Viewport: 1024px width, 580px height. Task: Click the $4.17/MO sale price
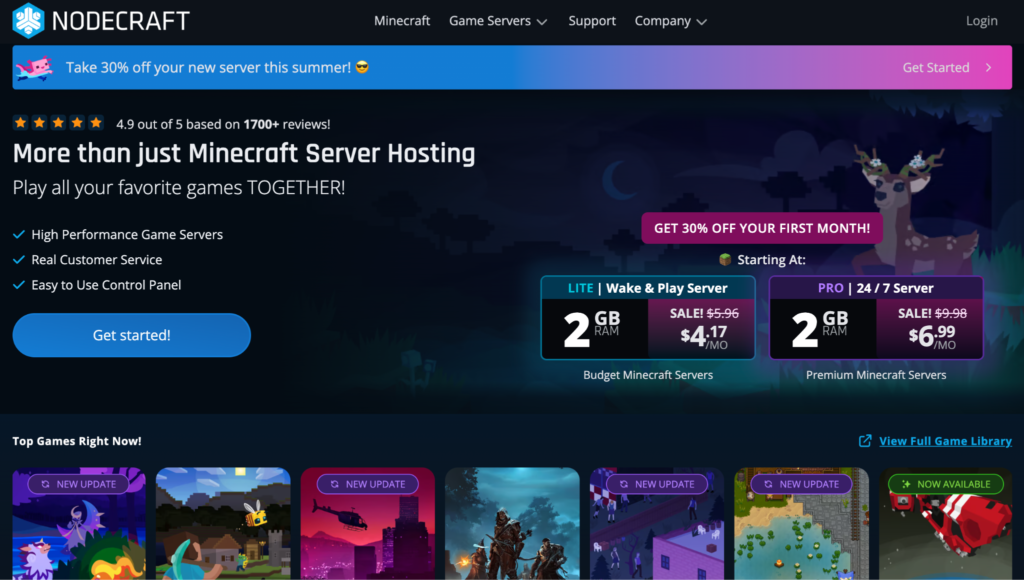(703, 336)
